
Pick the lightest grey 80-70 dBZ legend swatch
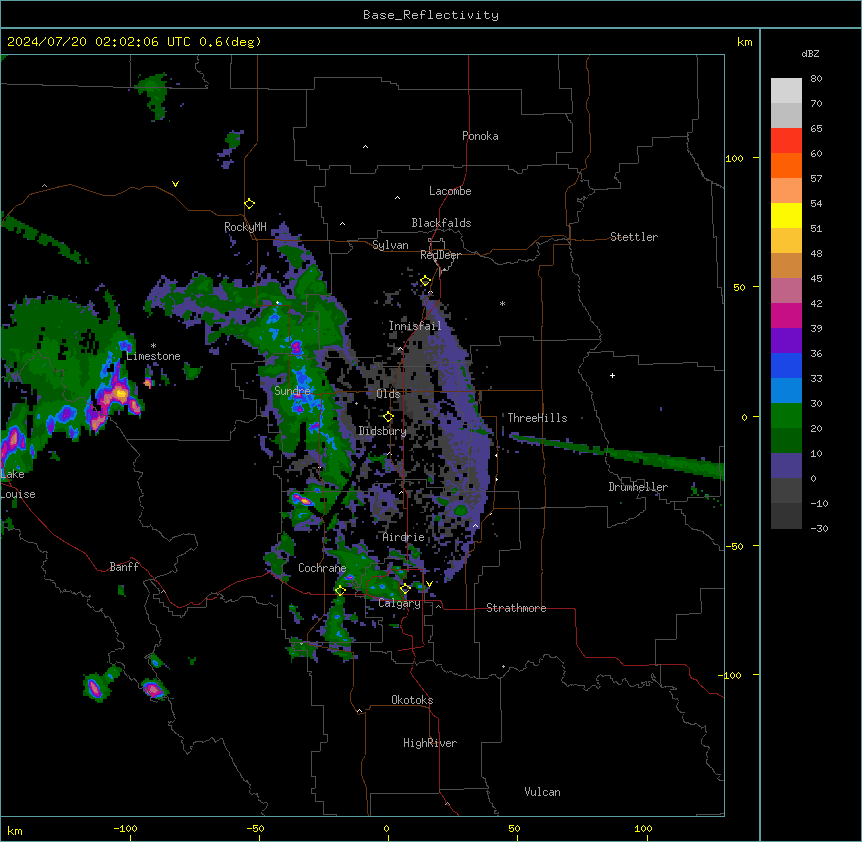coord(786,91)
